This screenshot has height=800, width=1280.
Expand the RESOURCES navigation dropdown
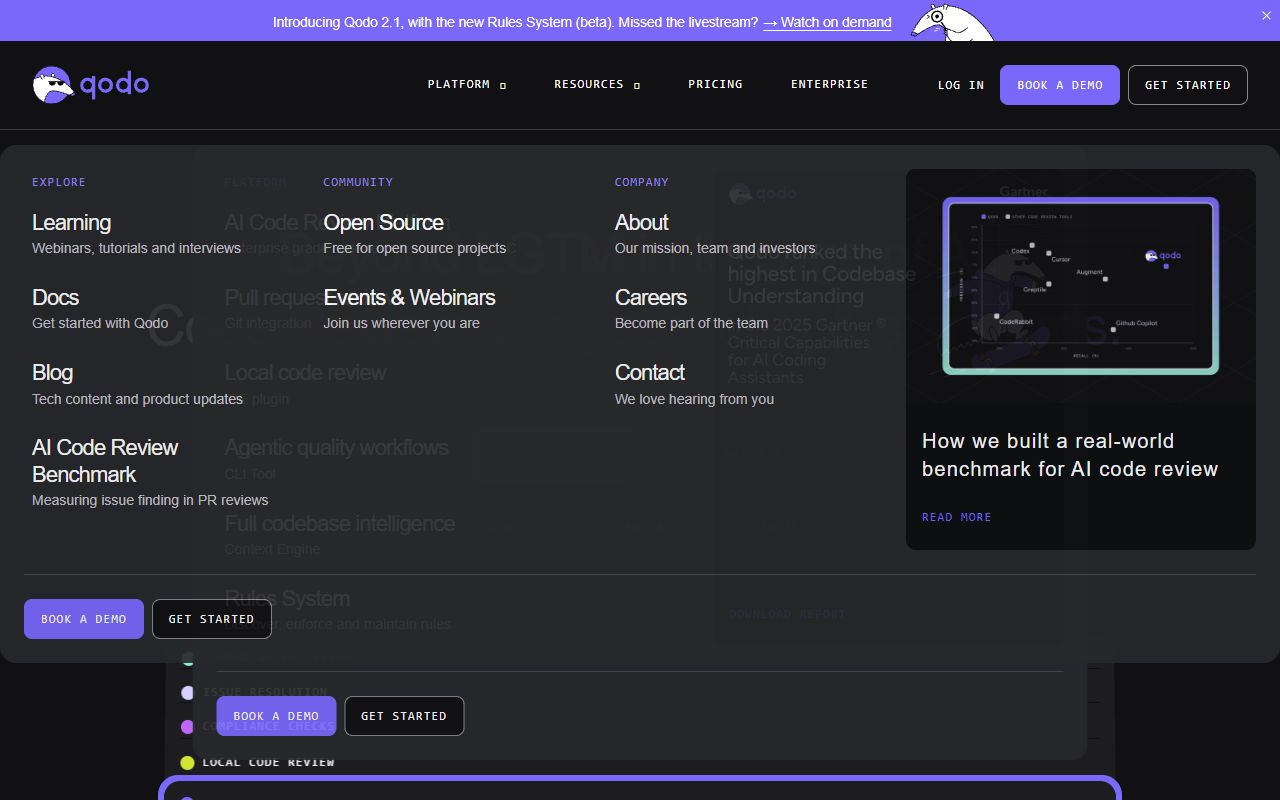pyautogui.click(x=589, y=84)
